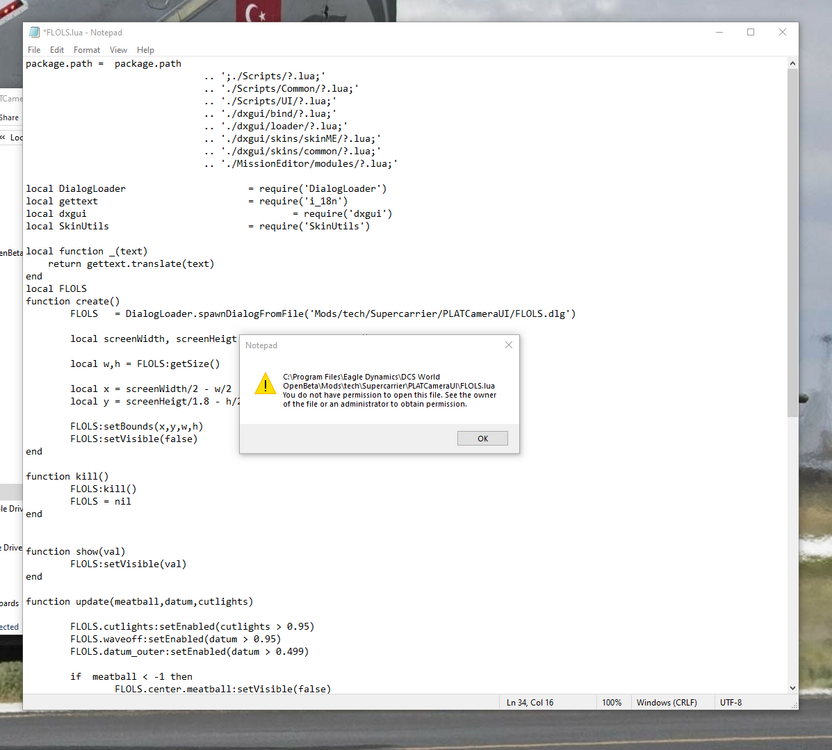Screen dimensions: 832x750
Task: Click the 'if meatball < -1 then' line
Action: click(131, 676)
